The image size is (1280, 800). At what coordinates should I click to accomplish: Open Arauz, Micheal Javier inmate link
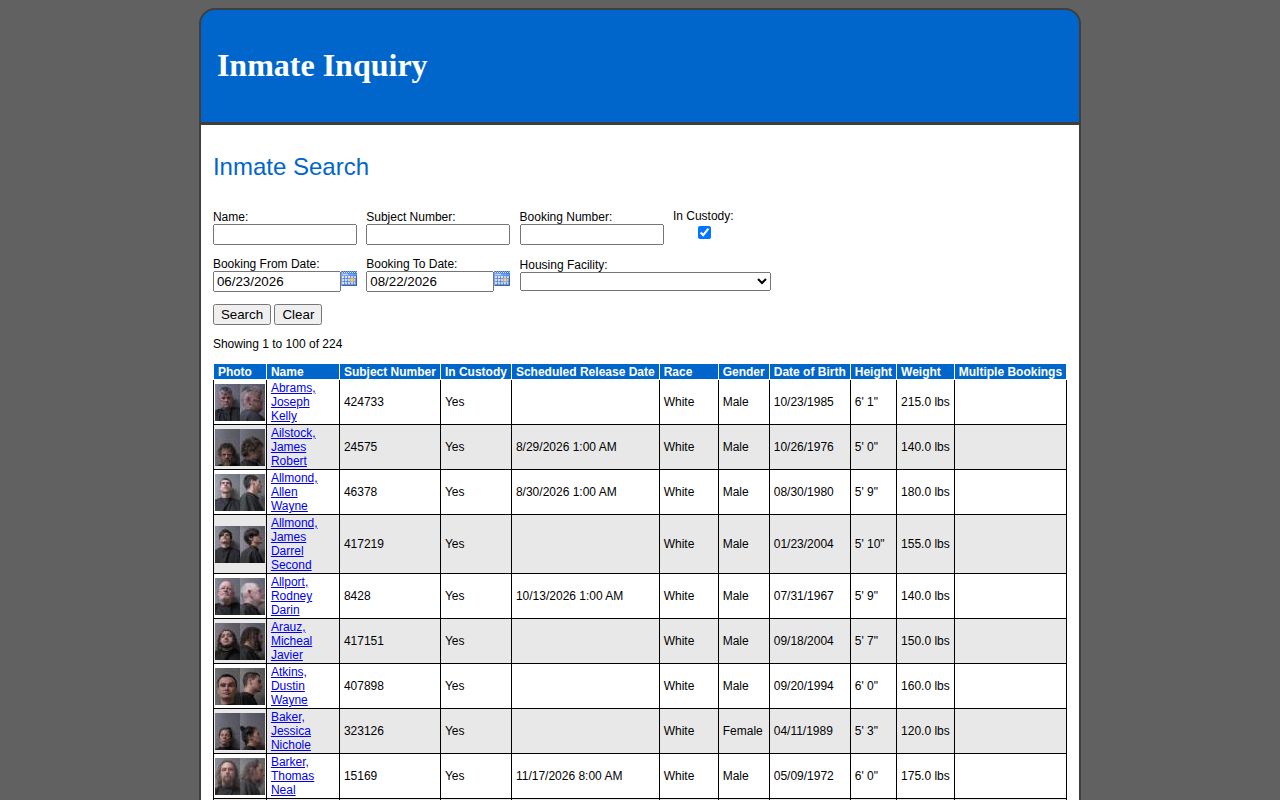click(292, 641)
